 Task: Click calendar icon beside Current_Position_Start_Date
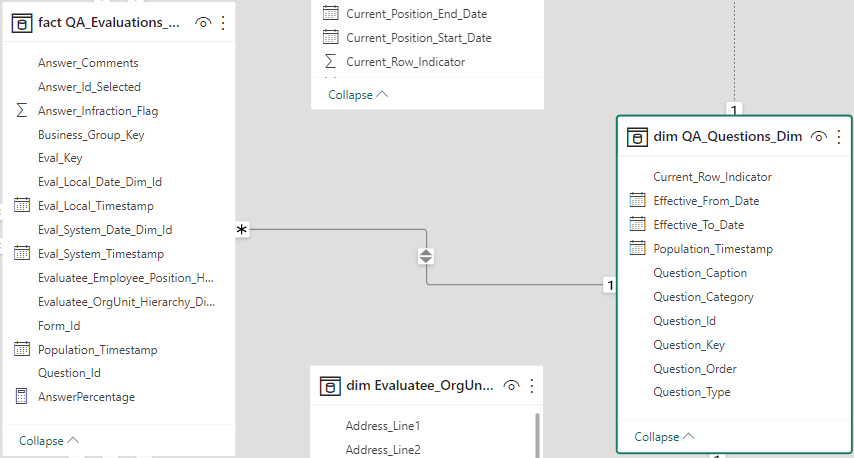331,37
